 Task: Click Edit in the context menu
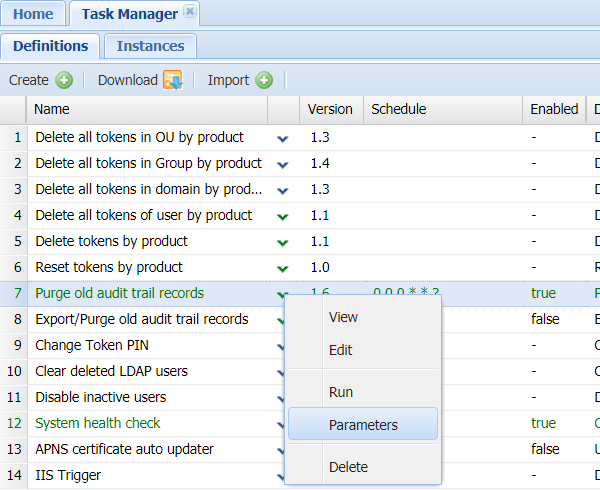341,350
